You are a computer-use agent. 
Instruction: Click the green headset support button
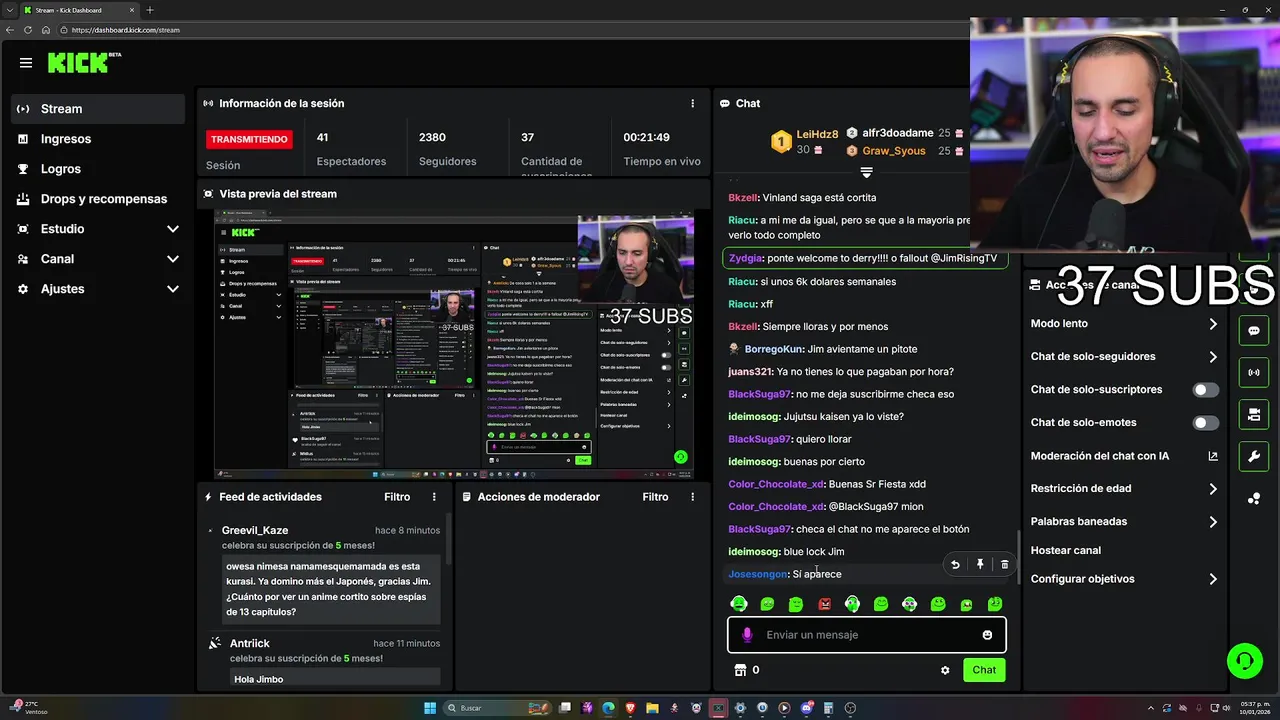(1245, 661)
